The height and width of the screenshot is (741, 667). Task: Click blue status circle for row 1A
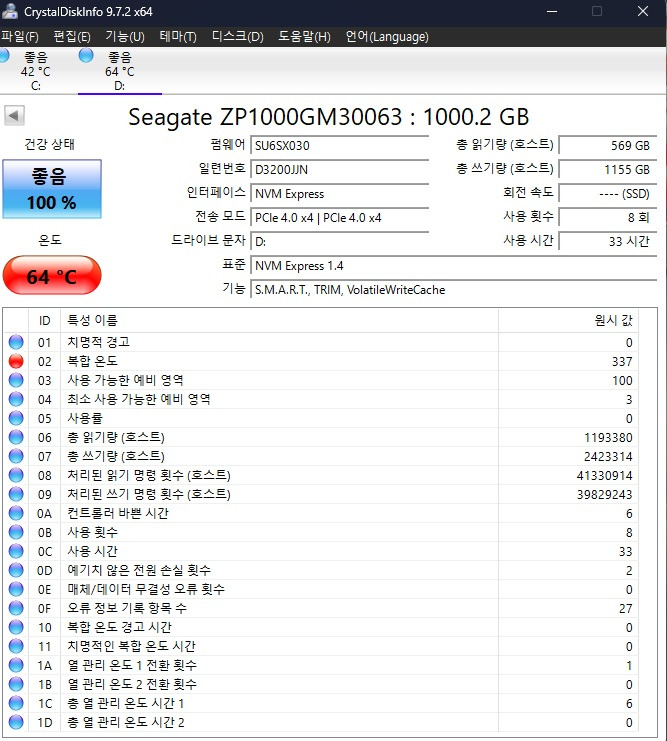click(16, 665)
